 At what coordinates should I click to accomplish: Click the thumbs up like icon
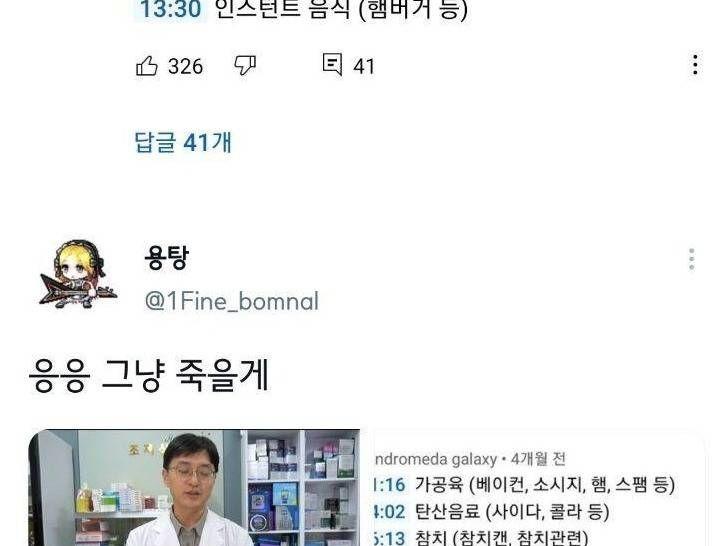pos(147,66)
